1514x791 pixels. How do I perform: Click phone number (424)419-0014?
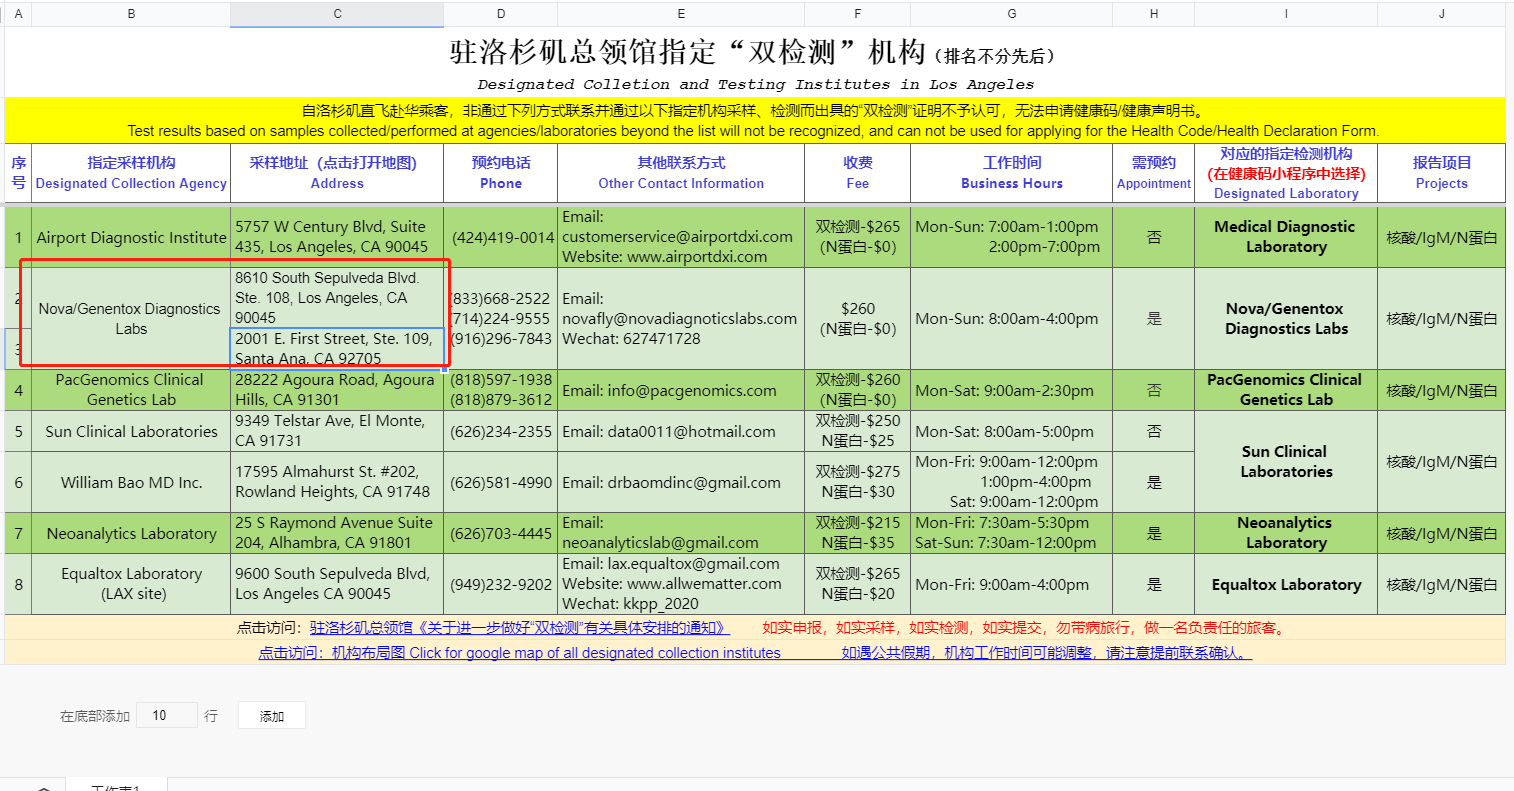[501, 237]
